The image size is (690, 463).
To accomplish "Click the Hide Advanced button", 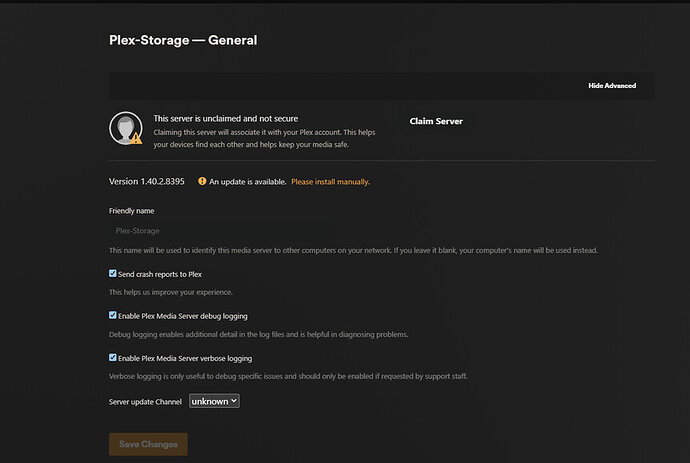I will tap(611, 86).
